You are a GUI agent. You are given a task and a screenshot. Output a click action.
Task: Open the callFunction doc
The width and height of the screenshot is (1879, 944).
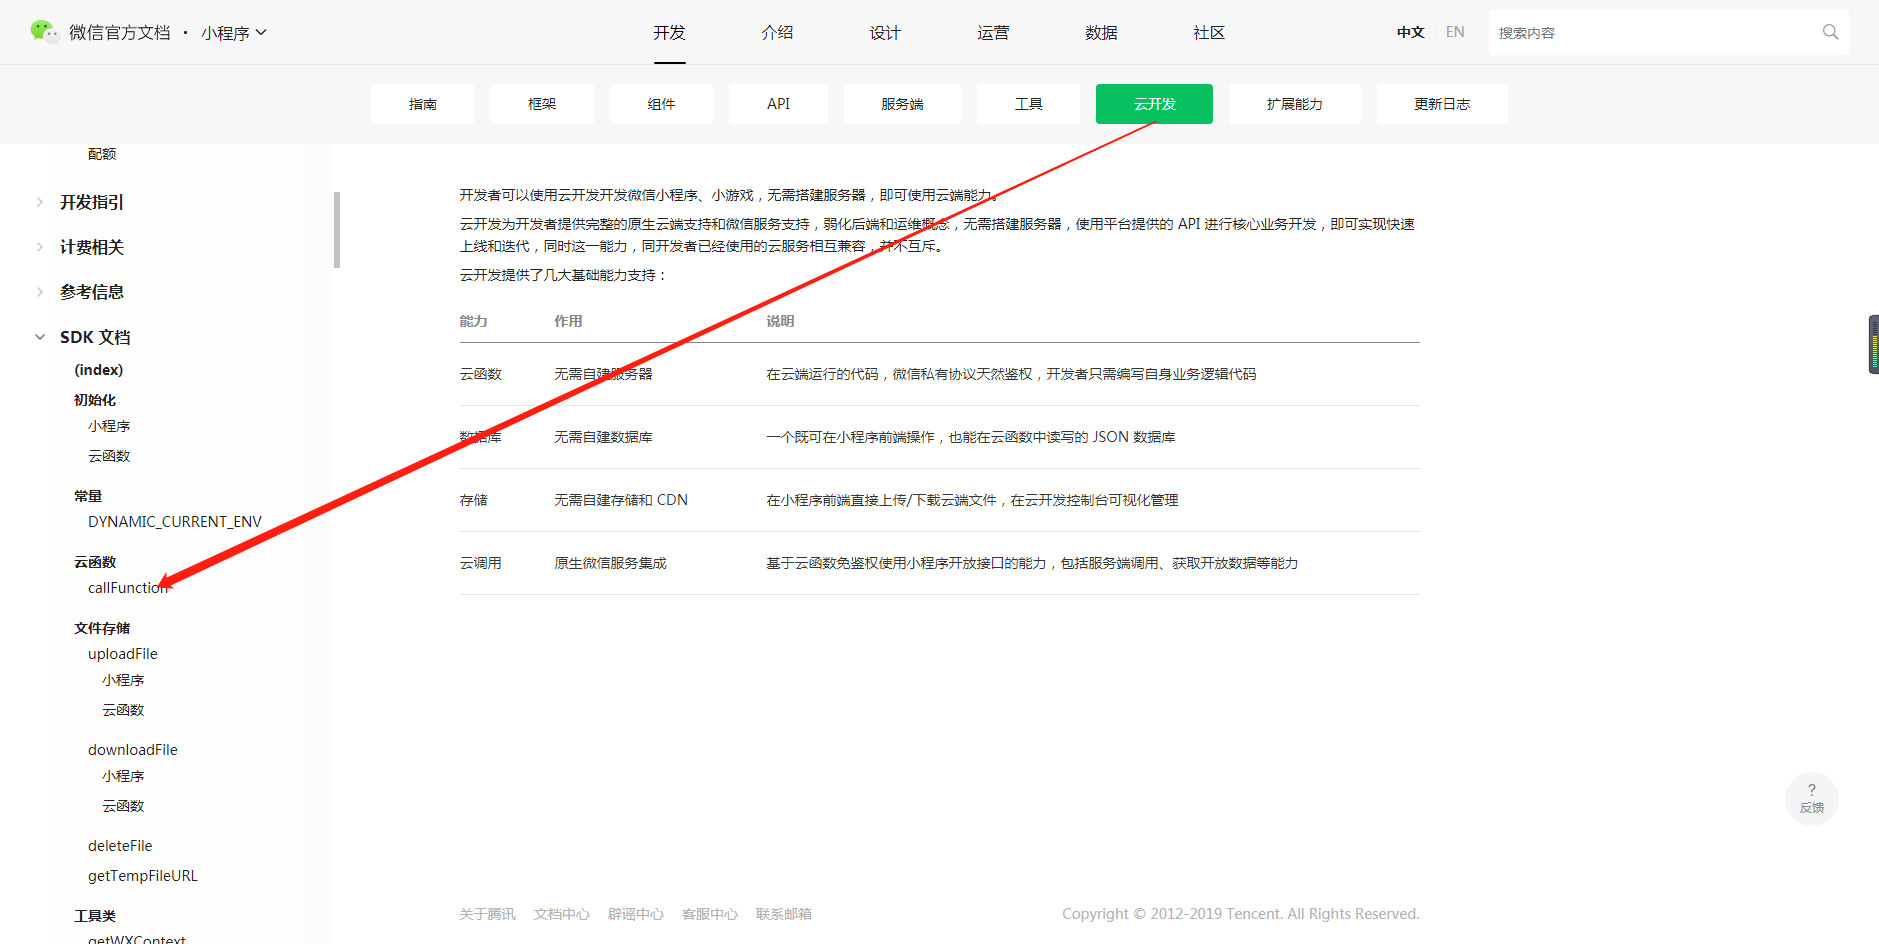click(x=128, y=588)
